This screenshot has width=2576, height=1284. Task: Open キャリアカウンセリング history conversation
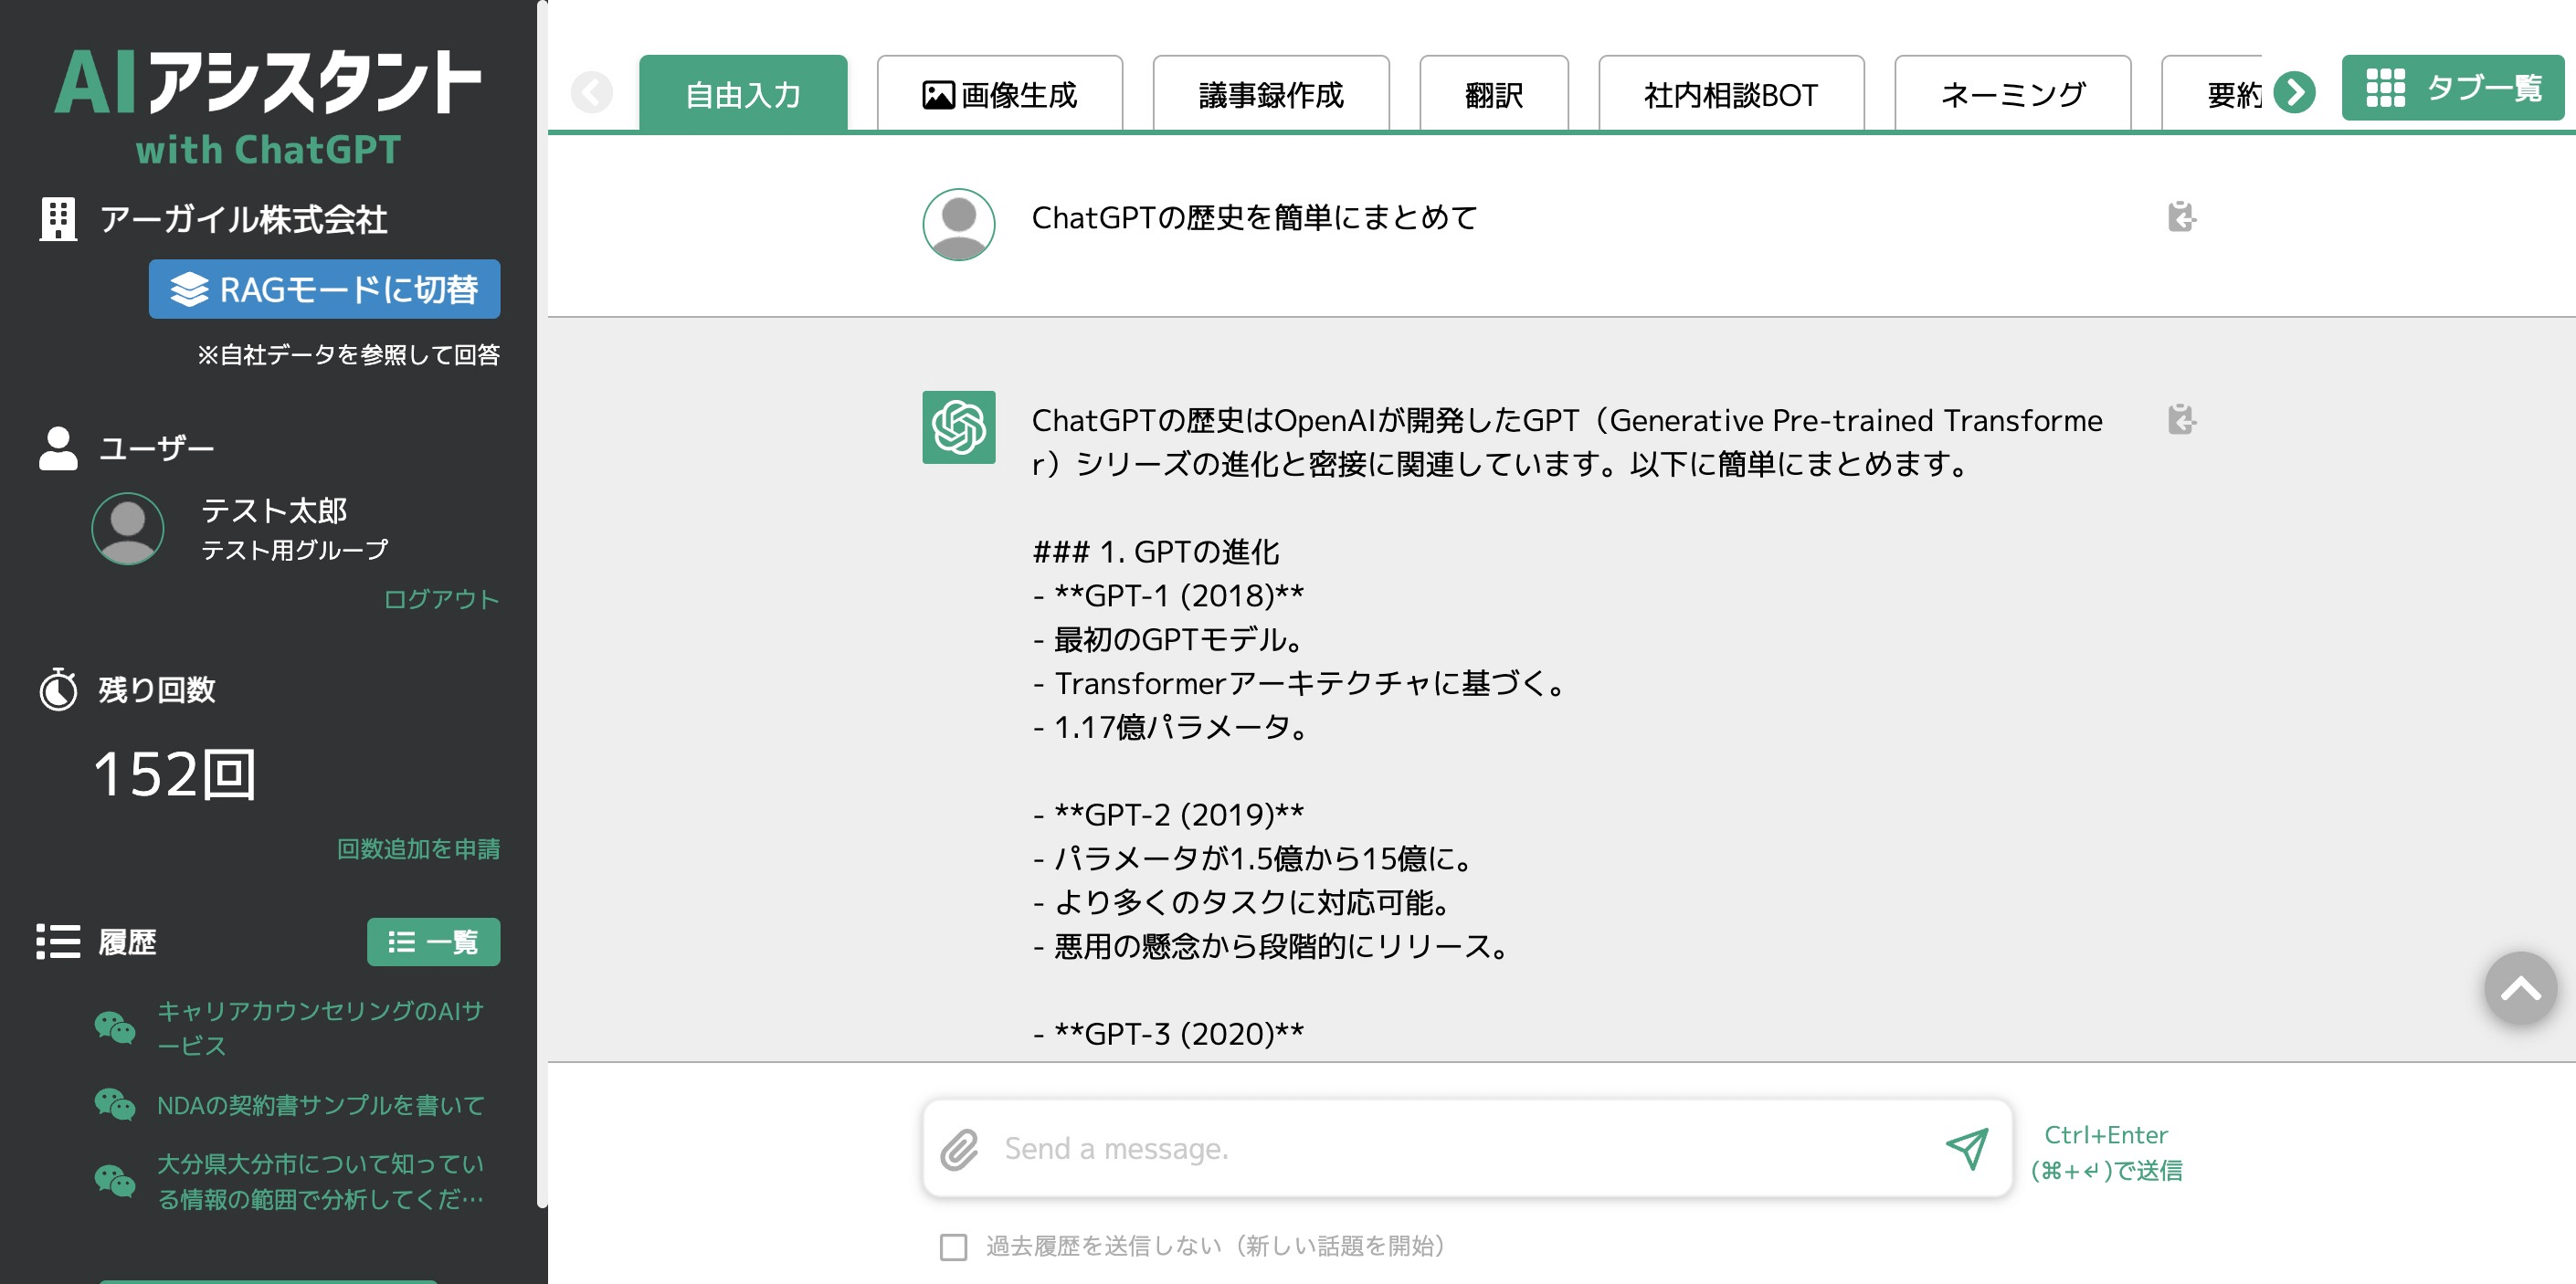click(320, 1028)
